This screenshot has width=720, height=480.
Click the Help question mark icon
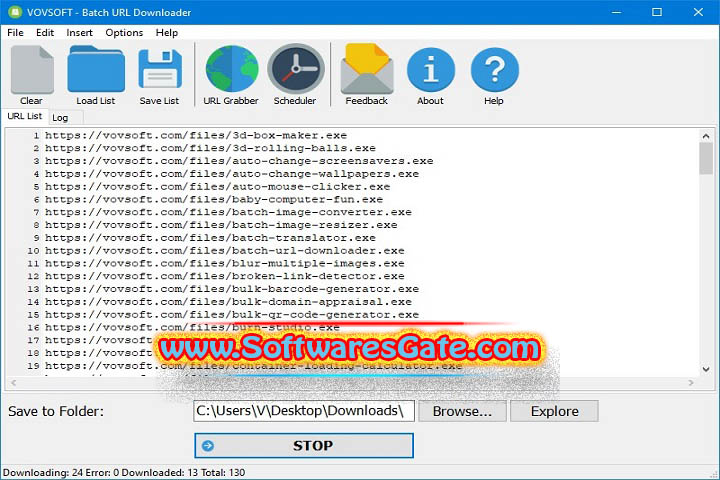495,70
